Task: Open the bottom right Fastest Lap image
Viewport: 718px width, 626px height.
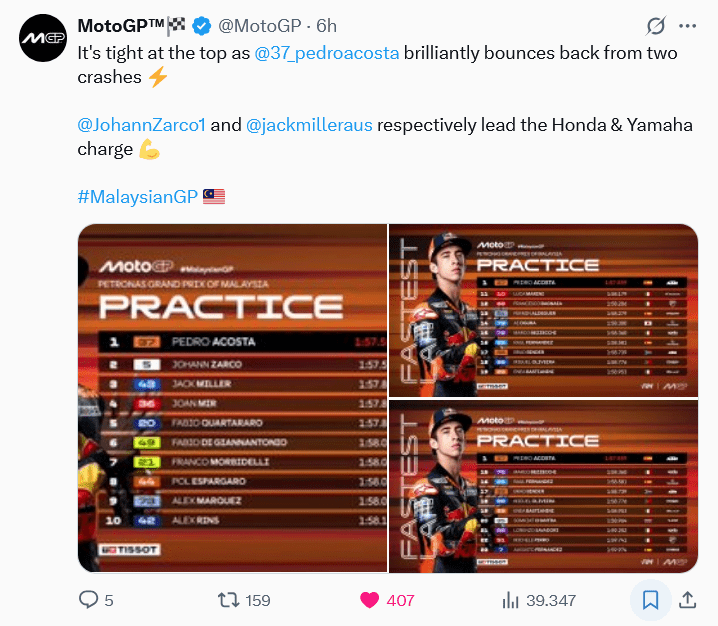Action: 544,486
